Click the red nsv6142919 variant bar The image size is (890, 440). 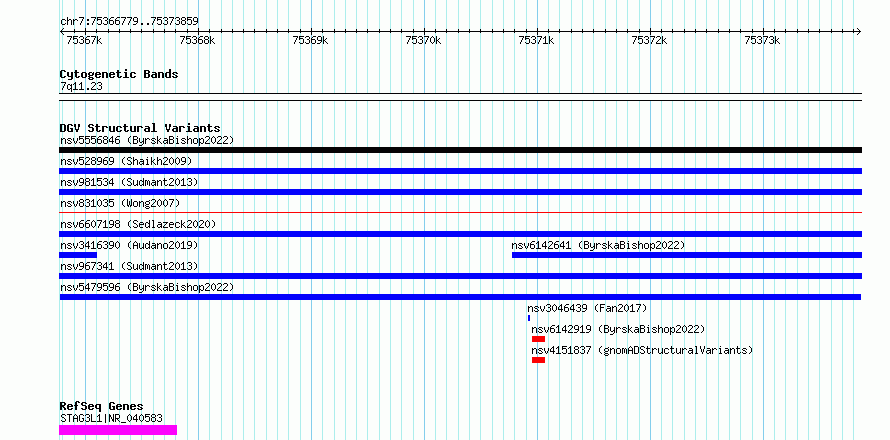coord(538,339)
